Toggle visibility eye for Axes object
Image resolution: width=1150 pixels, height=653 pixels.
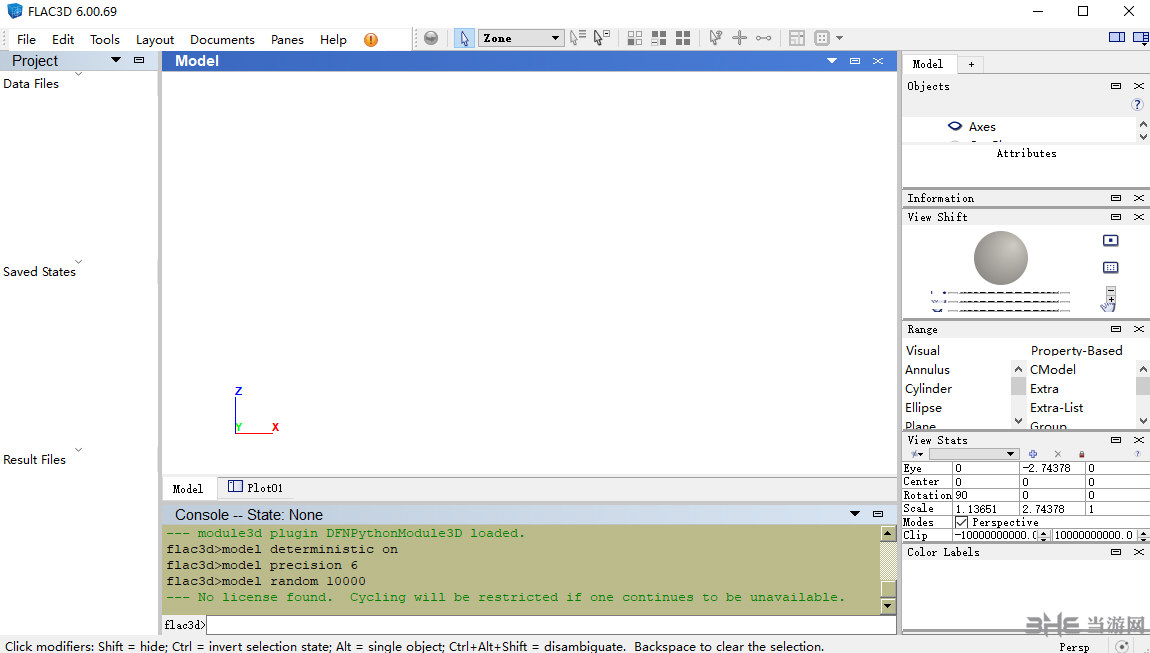tap(955, 127)
